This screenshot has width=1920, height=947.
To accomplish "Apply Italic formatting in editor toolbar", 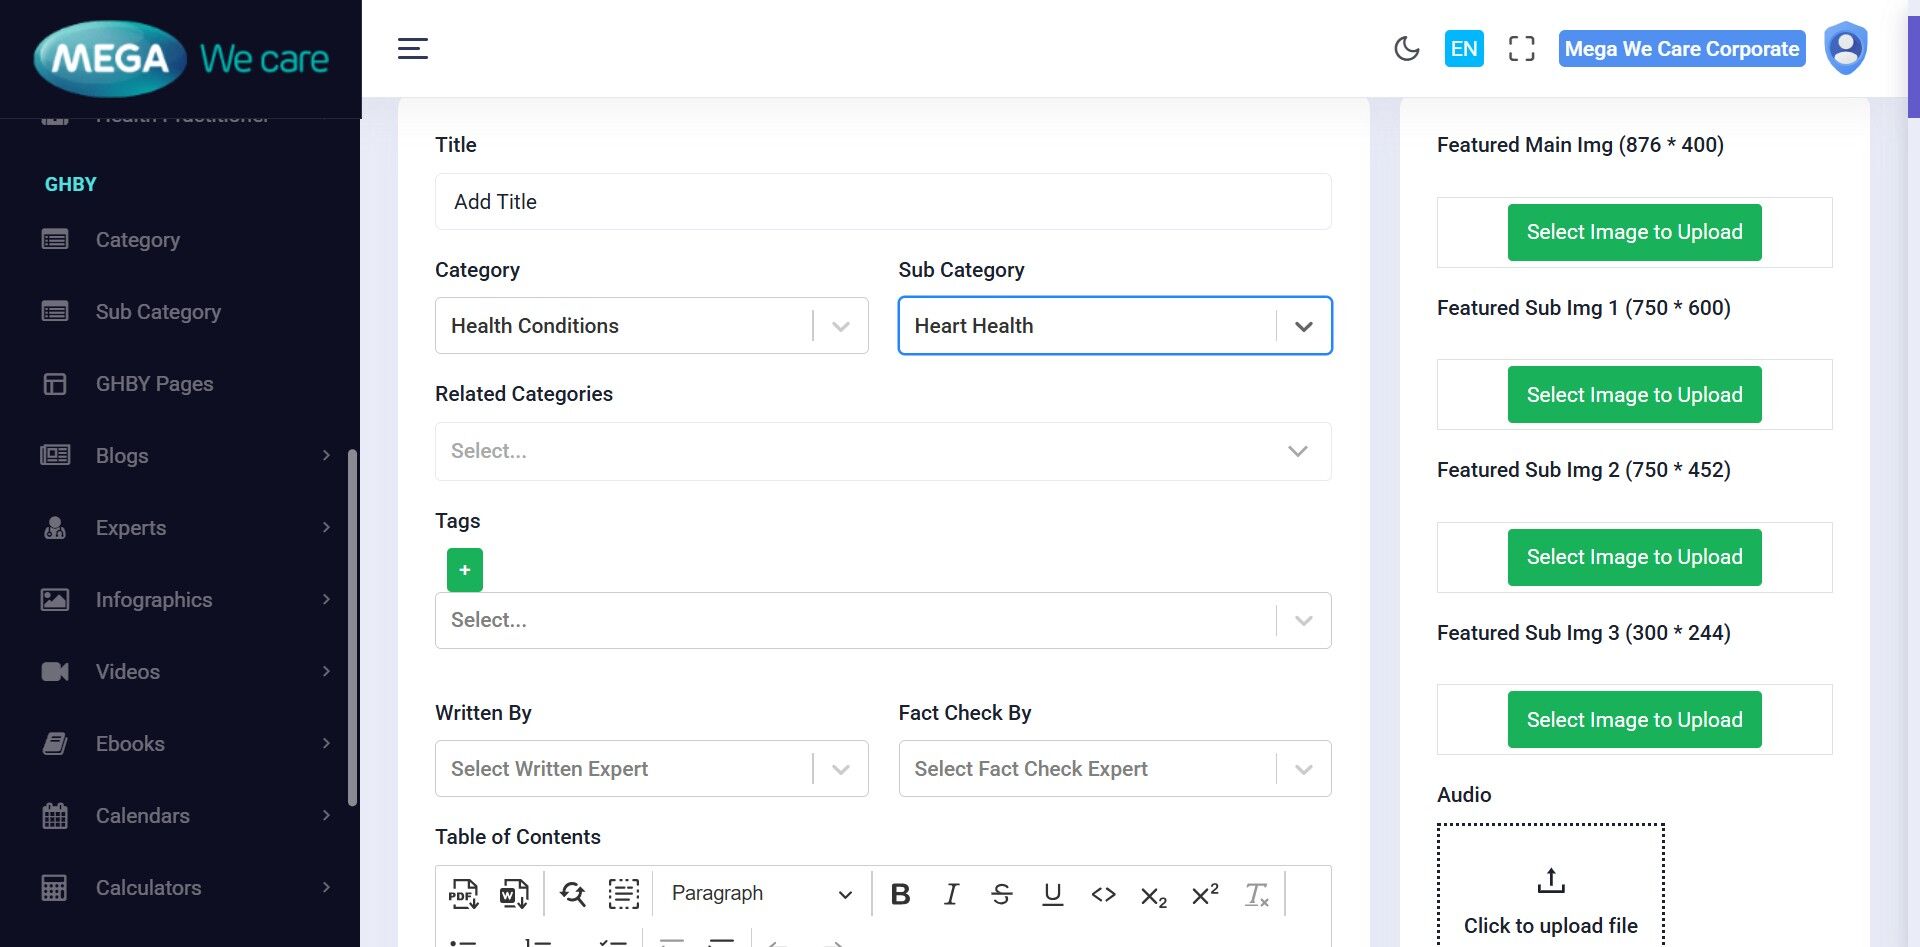I will (951, 894).
